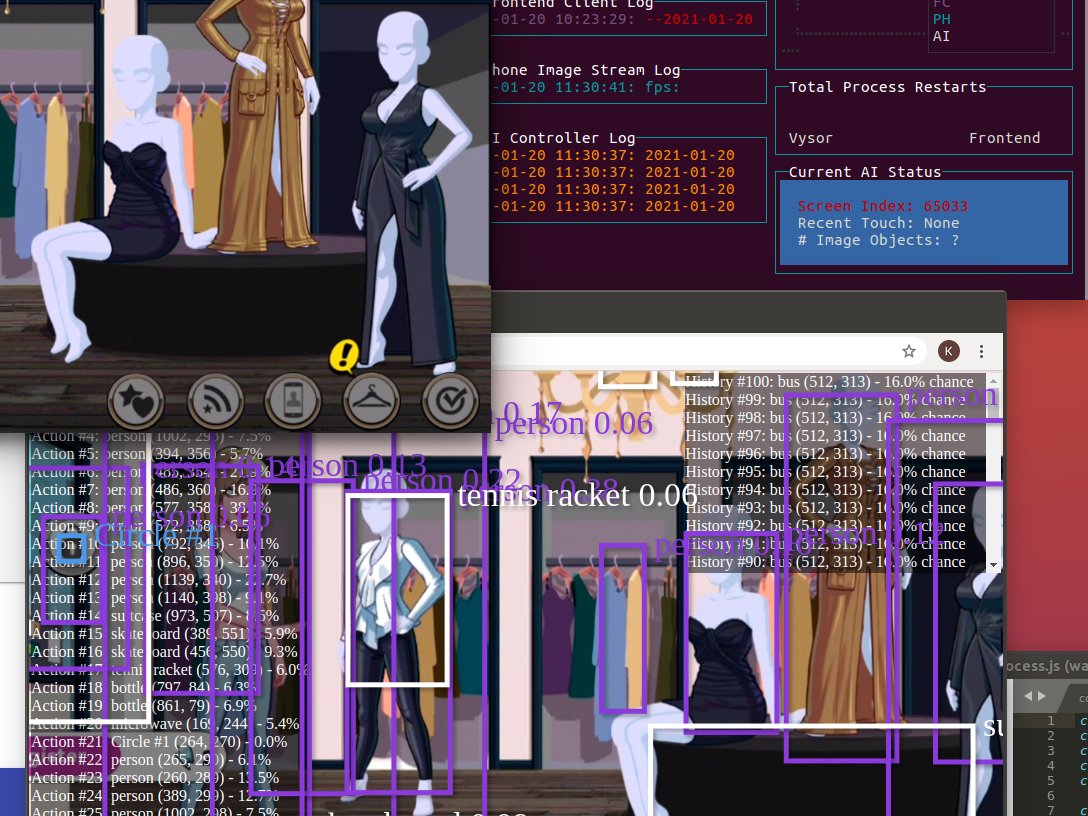
Task: Click the 'History #96: bus' entry
Action: pos(825,454)
